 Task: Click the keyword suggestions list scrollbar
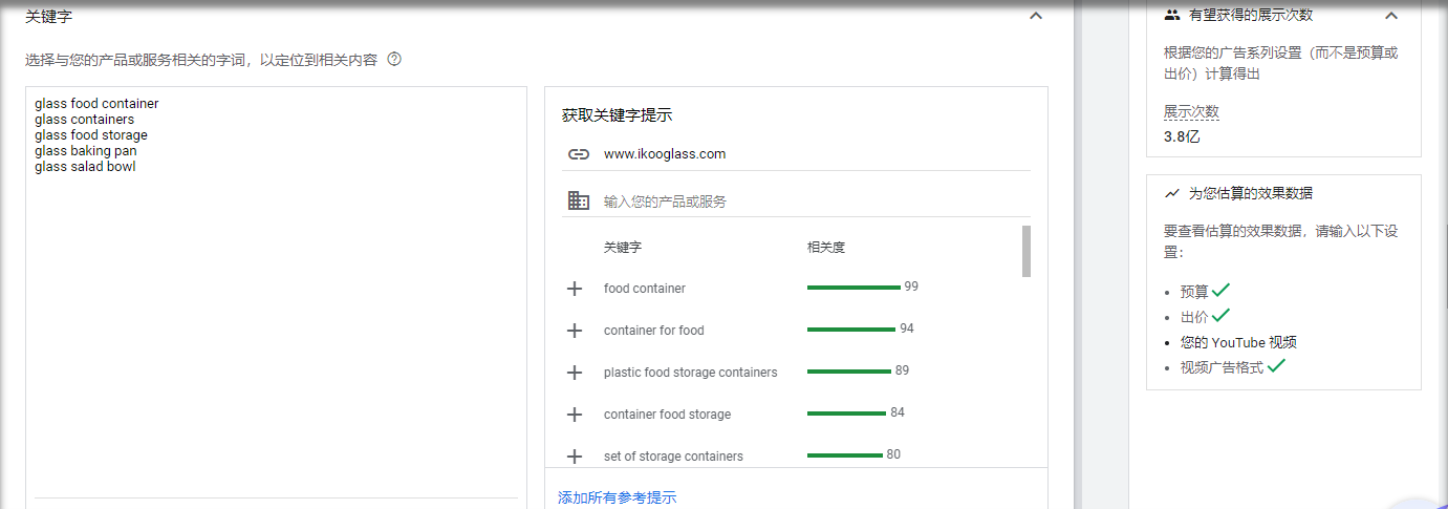tap(1026, 251)
